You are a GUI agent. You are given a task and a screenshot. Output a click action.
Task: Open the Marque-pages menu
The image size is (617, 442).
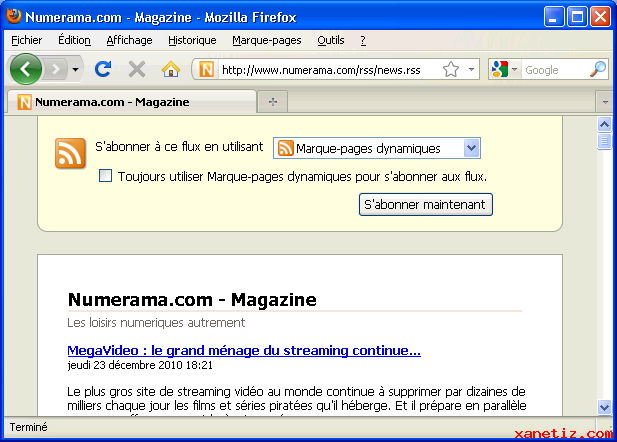click(x=267, y=40)
